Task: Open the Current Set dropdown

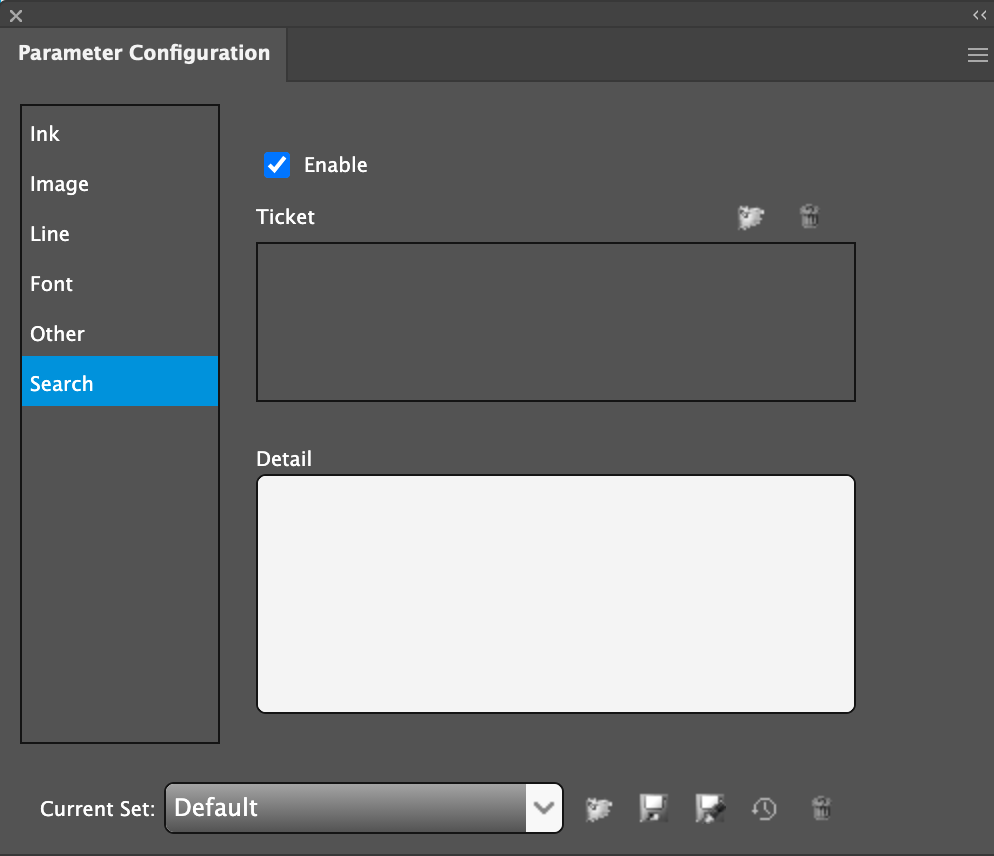Action: (346, 808)
